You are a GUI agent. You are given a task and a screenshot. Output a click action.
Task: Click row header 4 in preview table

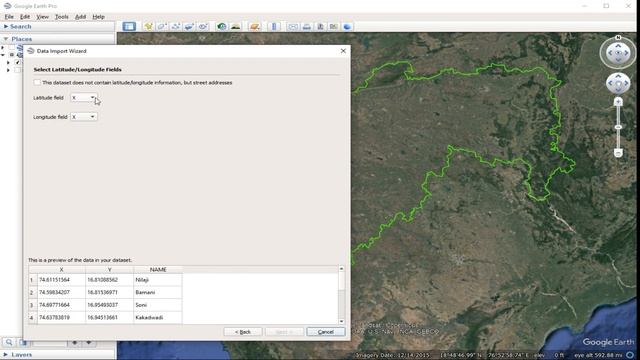[x=33, y=318]
